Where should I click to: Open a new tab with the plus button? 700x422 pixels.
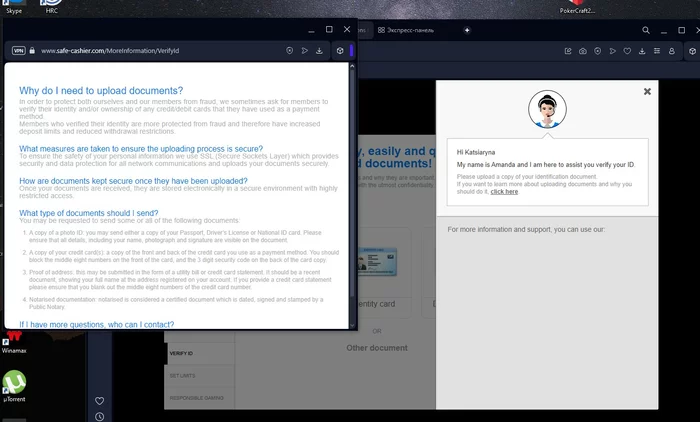tap(467, 30)
